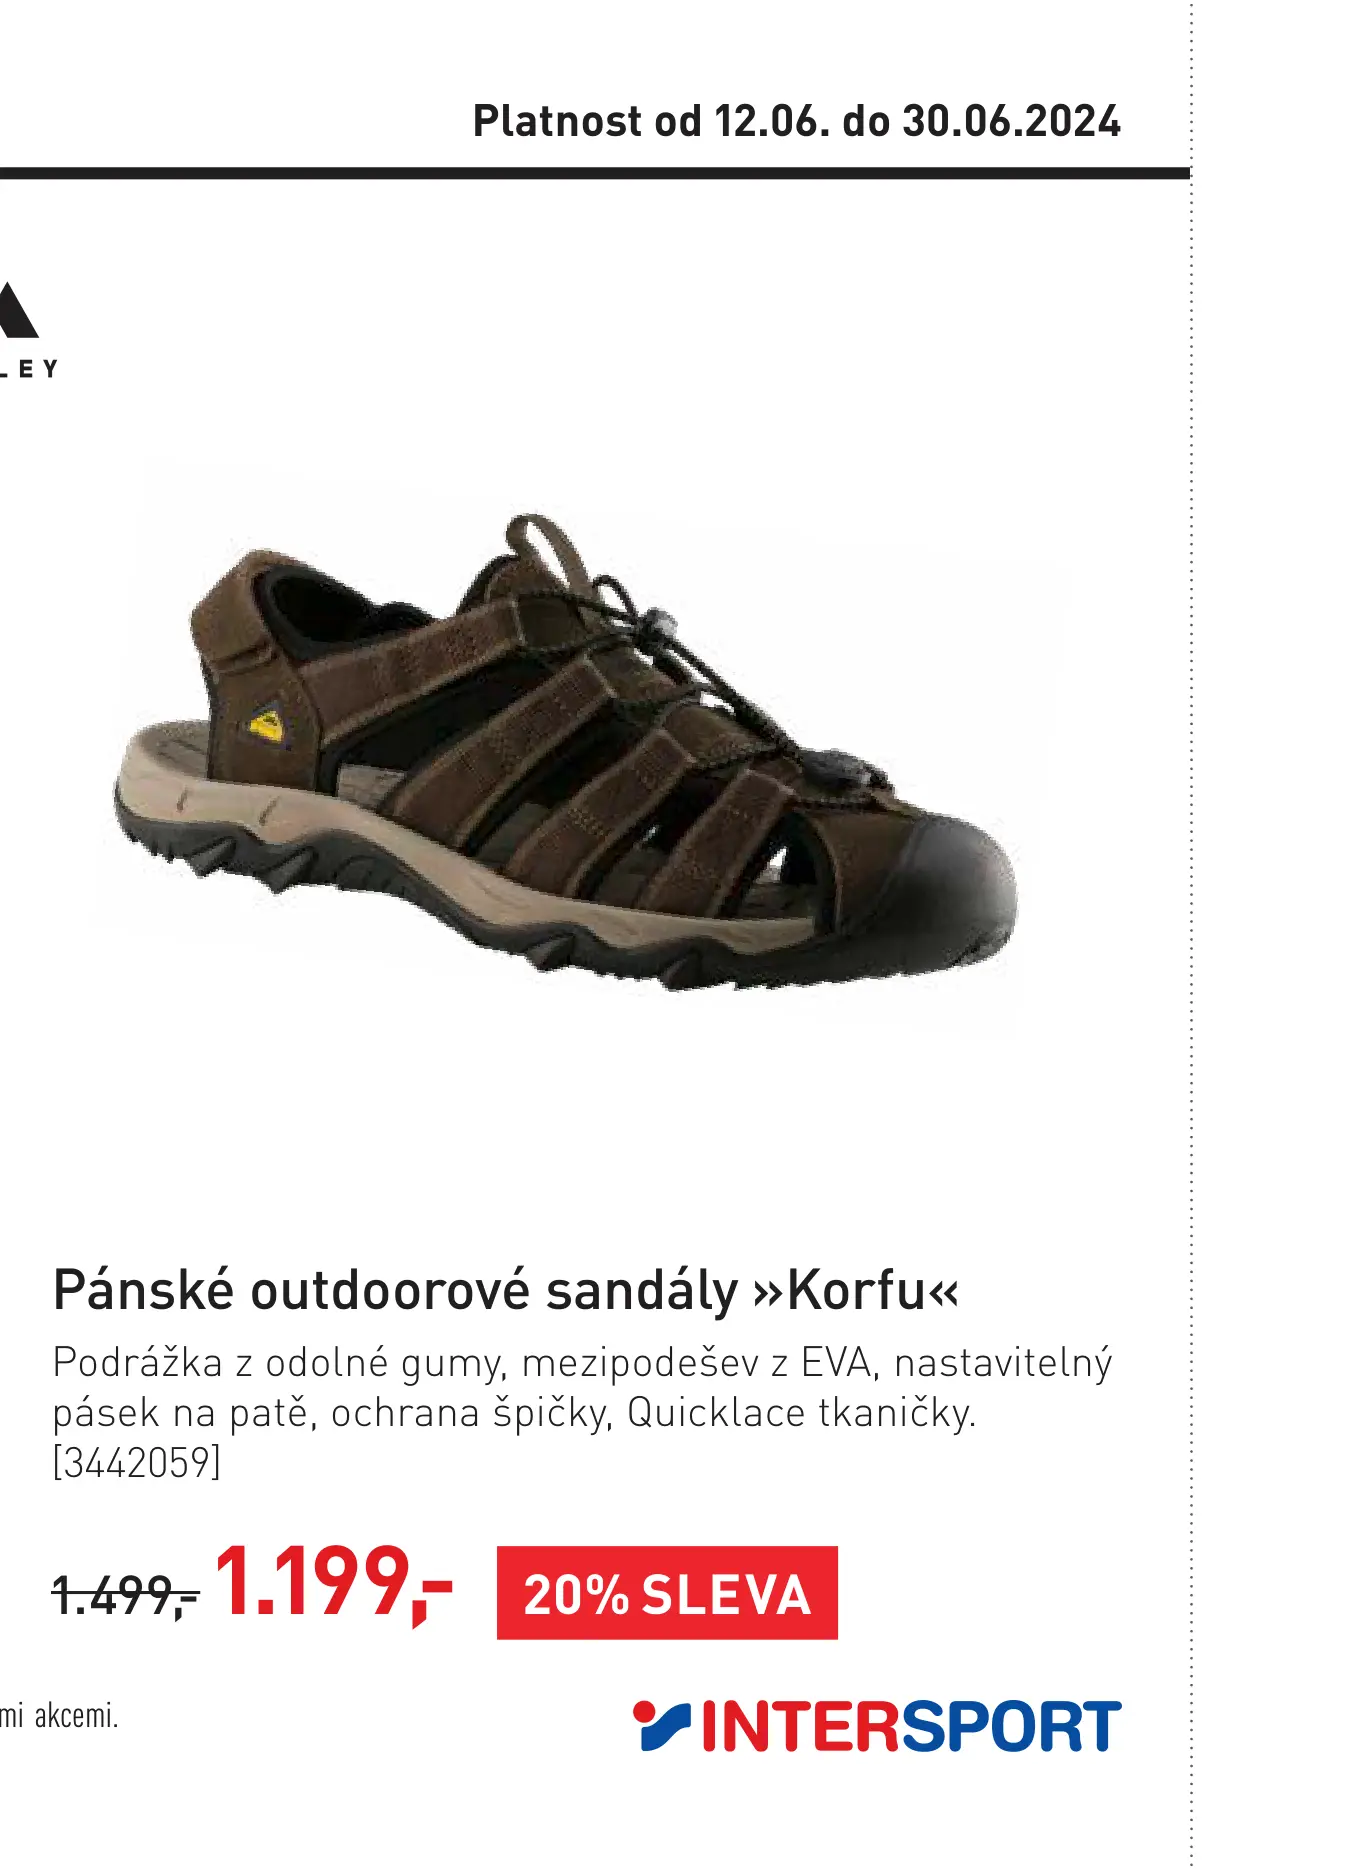The image size is (1360, 1870).
Task: Click the description line starting with Podrážka
Action: 582,1363
